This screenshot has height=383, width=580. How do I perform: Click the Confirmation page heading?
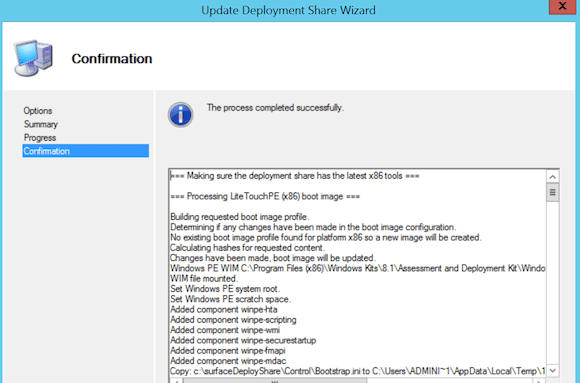(x=112, y=58)
